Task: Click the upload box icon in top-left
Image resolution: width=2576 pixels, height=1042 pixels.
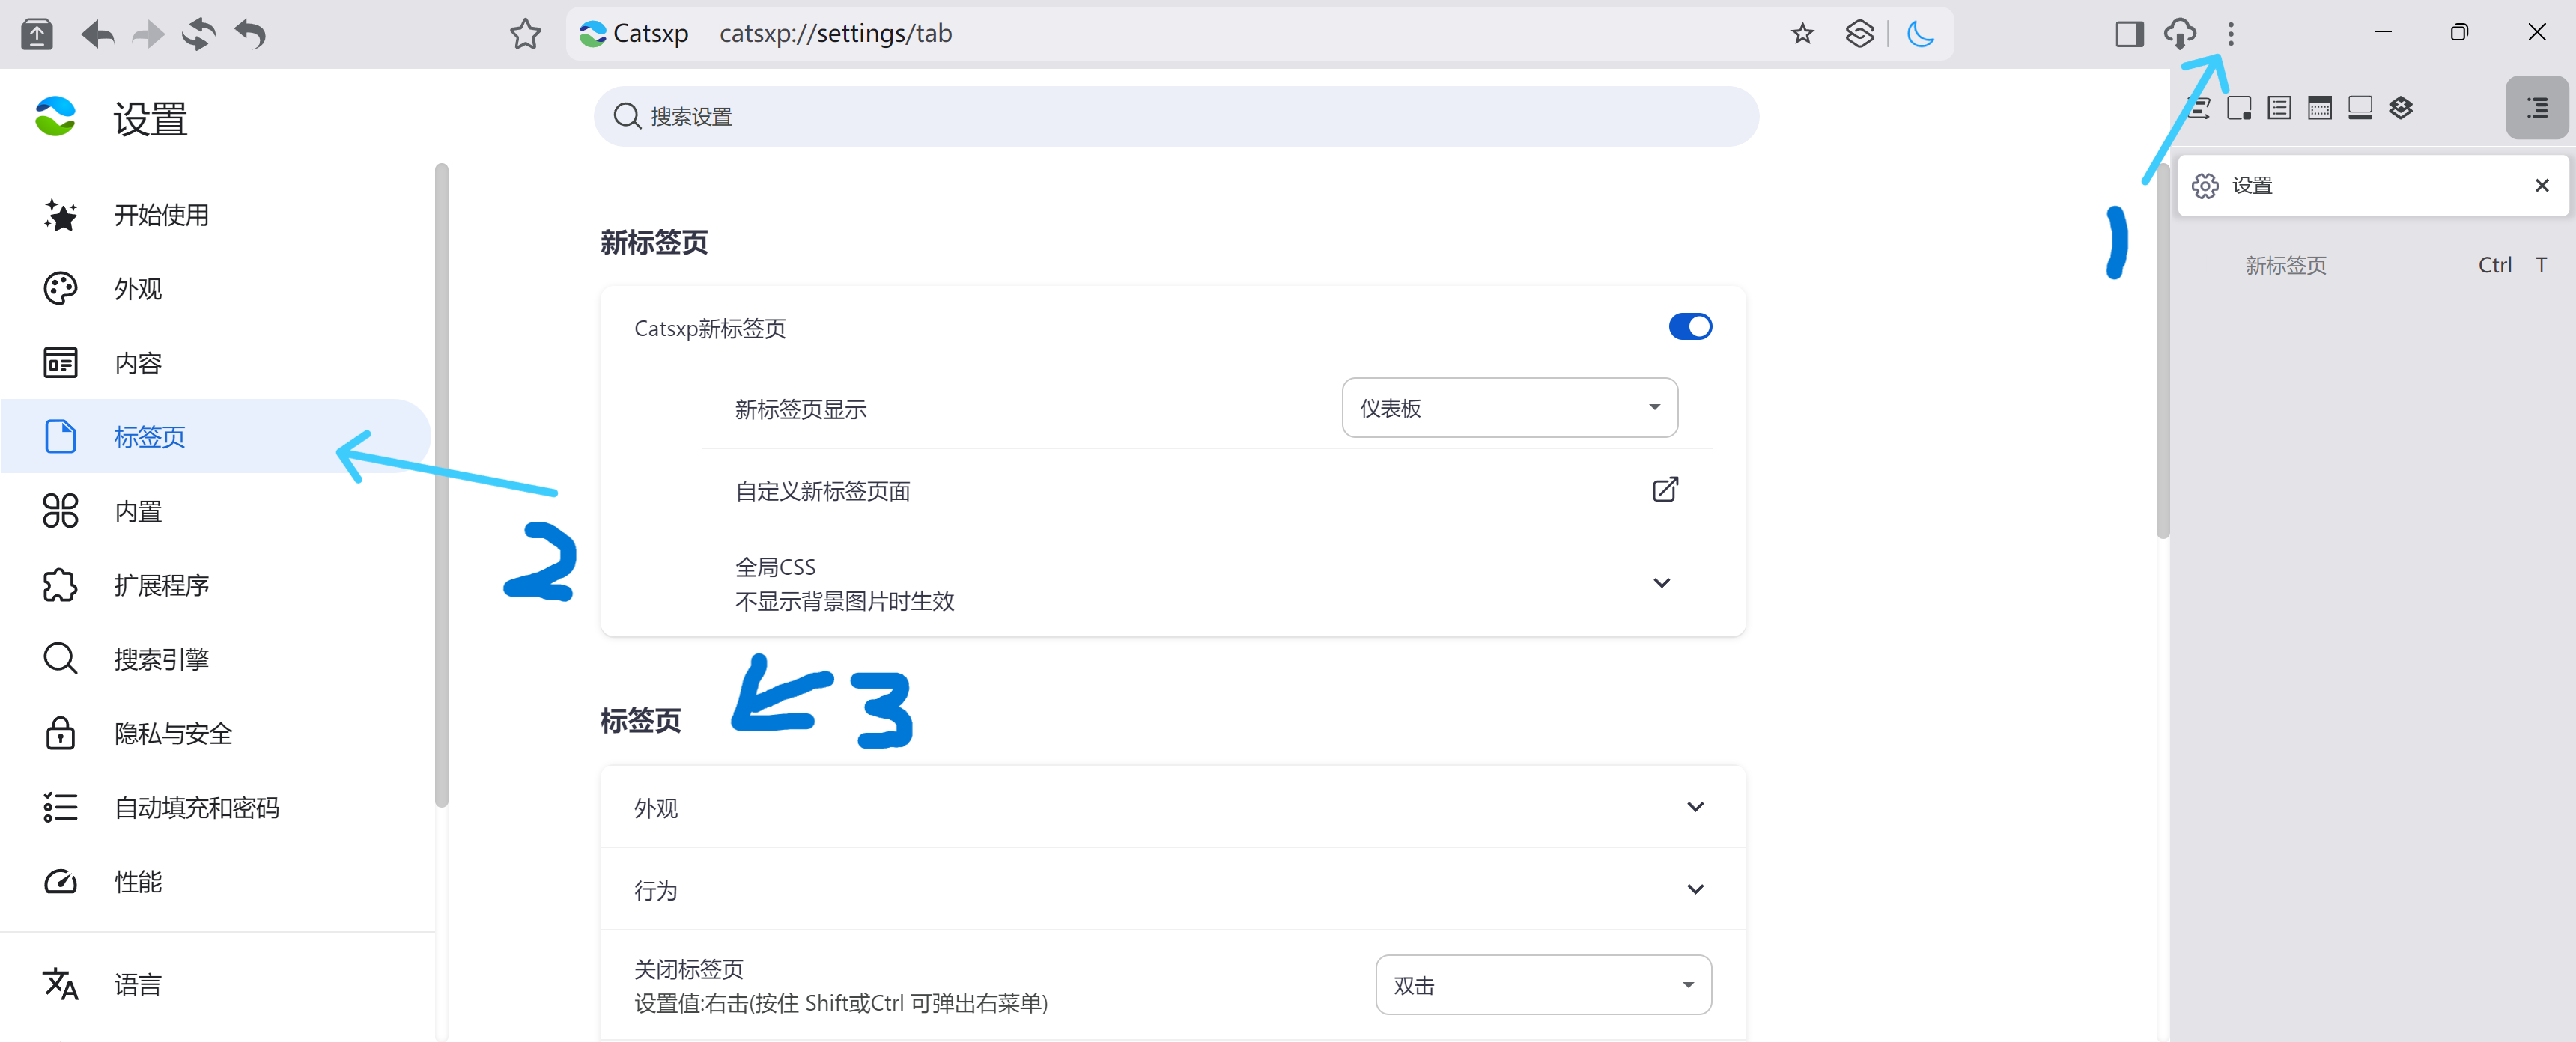Action: coord(37,34)
